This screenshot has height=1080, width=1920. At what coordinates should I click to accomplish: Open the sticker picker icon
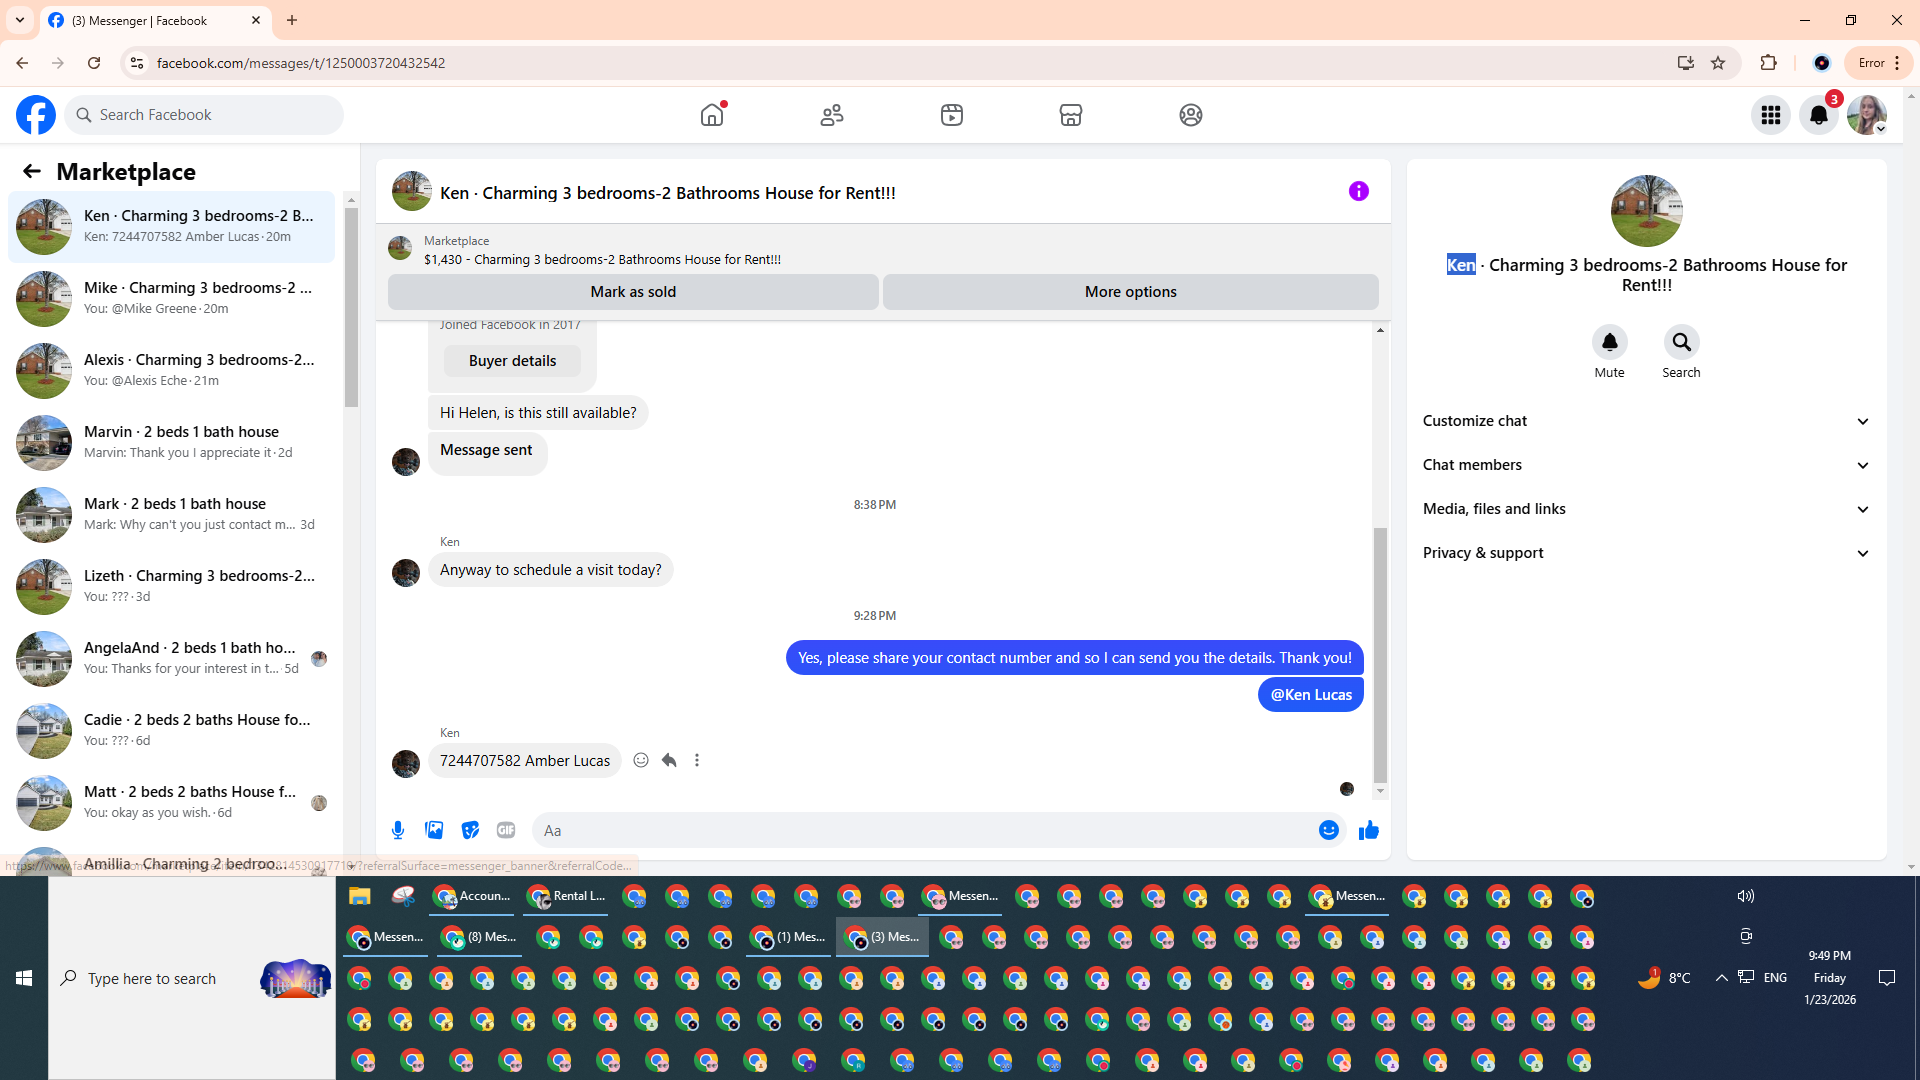[x=470, y=830]
